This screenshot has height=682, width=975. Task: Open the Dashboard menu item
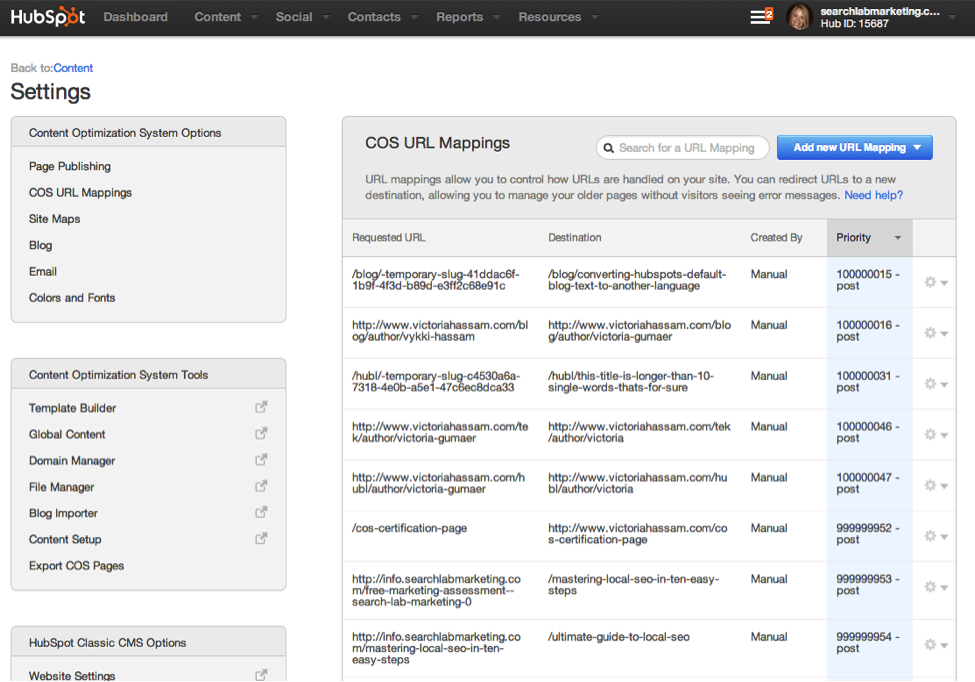136,17
